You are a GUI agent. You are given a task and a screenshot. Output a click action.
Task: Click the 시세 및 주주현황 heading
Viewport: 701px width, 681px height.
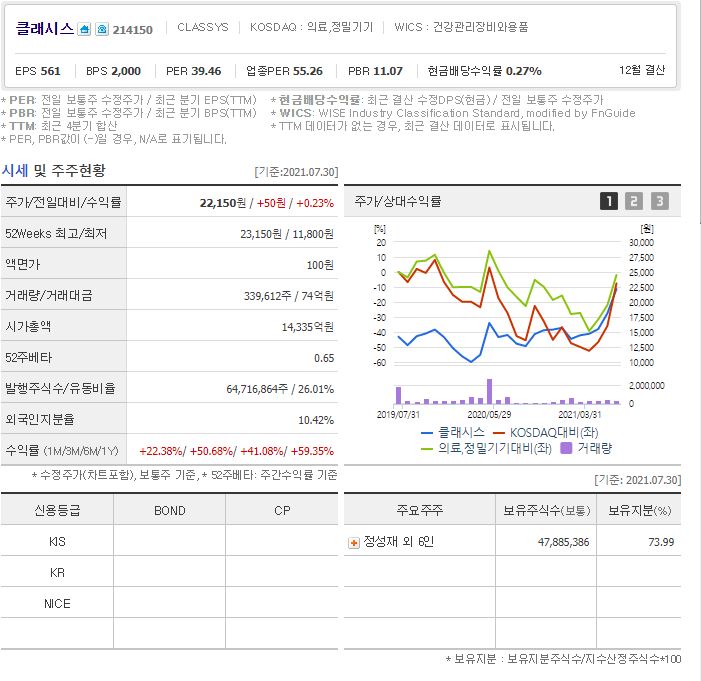54,170
